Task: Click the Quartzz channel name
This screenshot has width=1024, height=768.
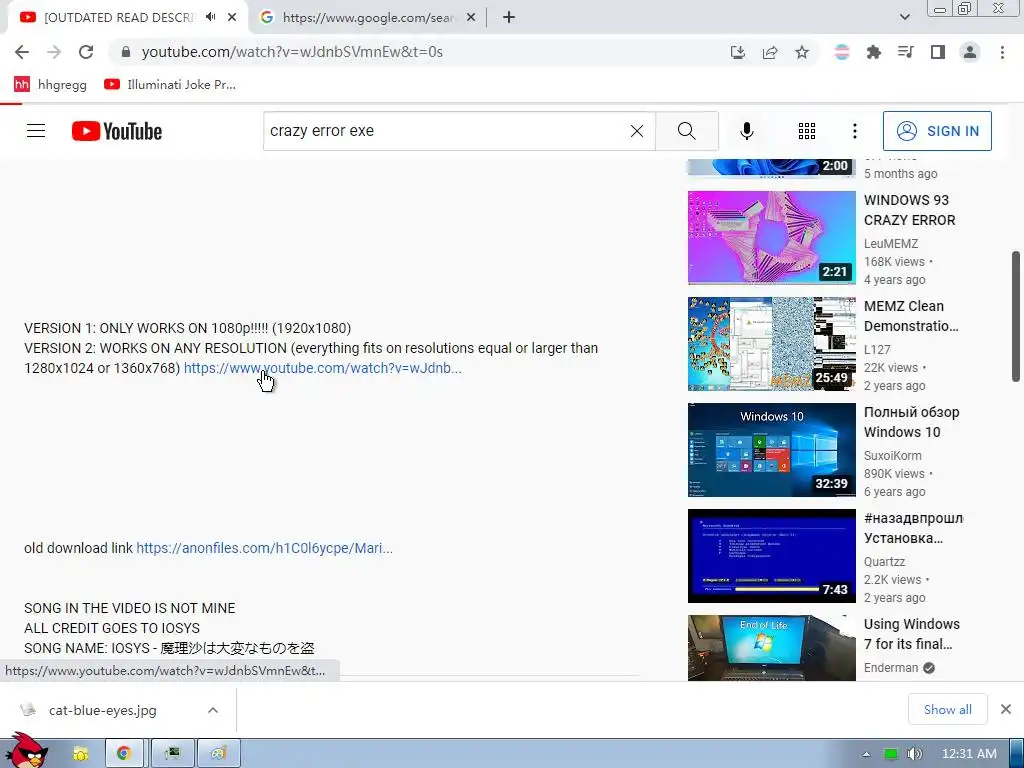Action: [884, 562]
